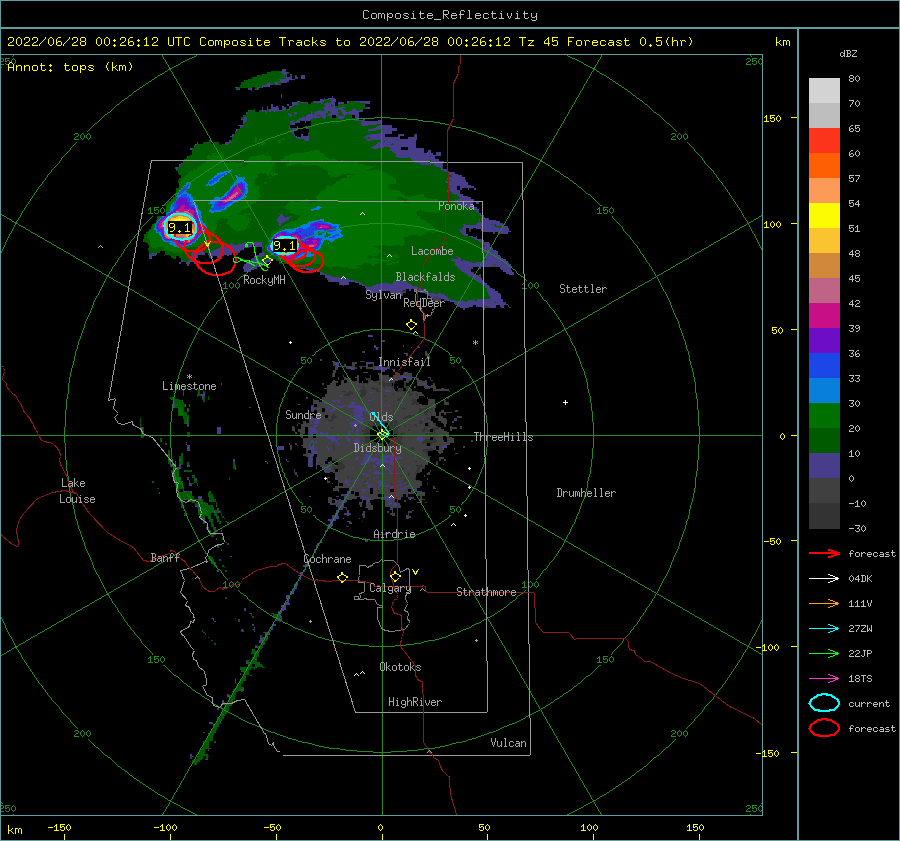Click the UTC Composite Tracks timestamp header
Viewport: 900px width, 841px height.
point(350,42)
